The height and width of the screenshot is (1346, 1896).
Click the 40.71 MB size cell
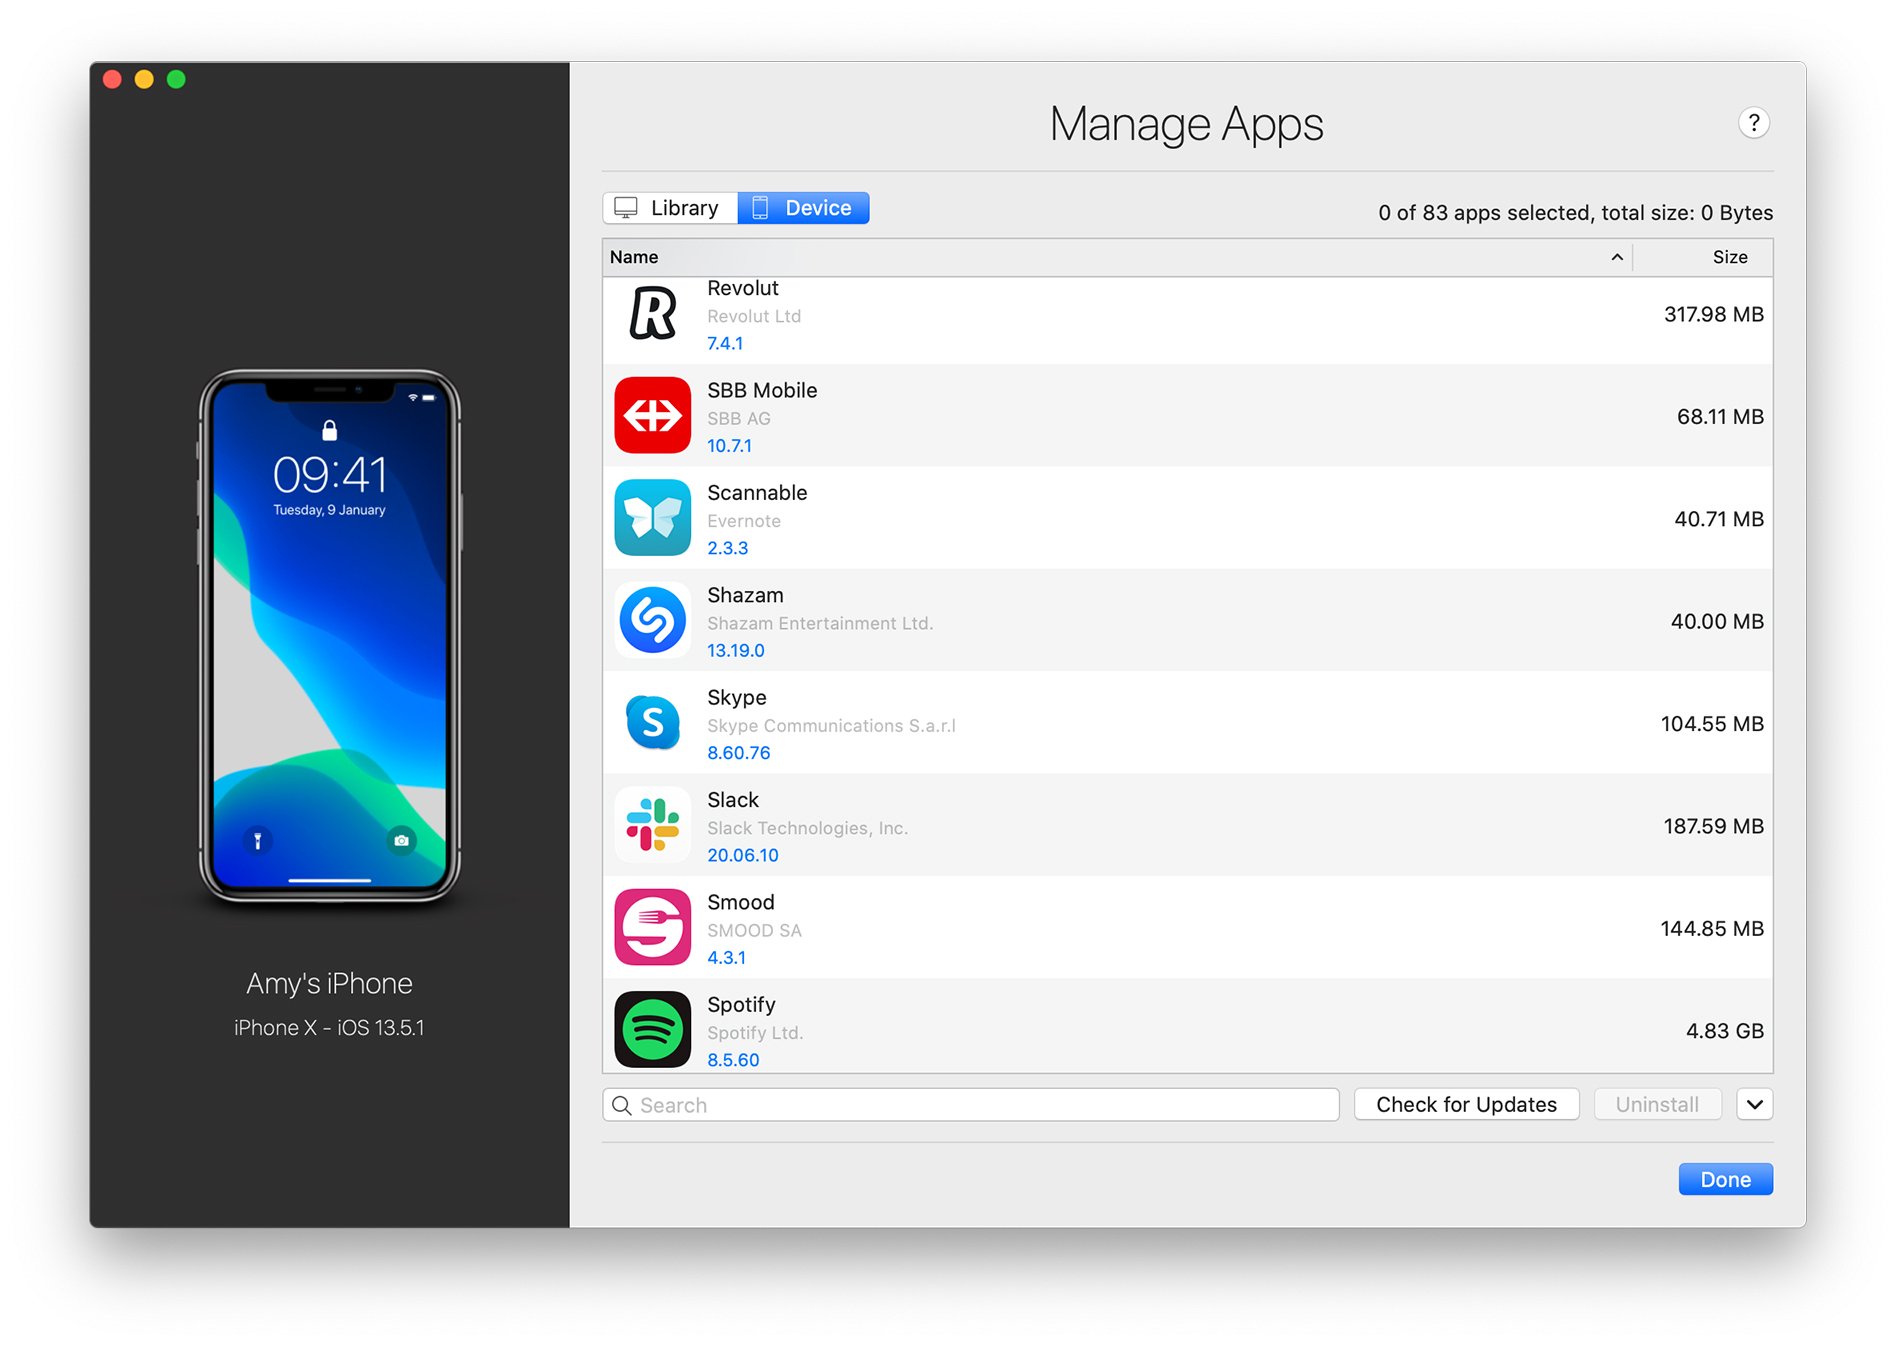click(1719, 519)
